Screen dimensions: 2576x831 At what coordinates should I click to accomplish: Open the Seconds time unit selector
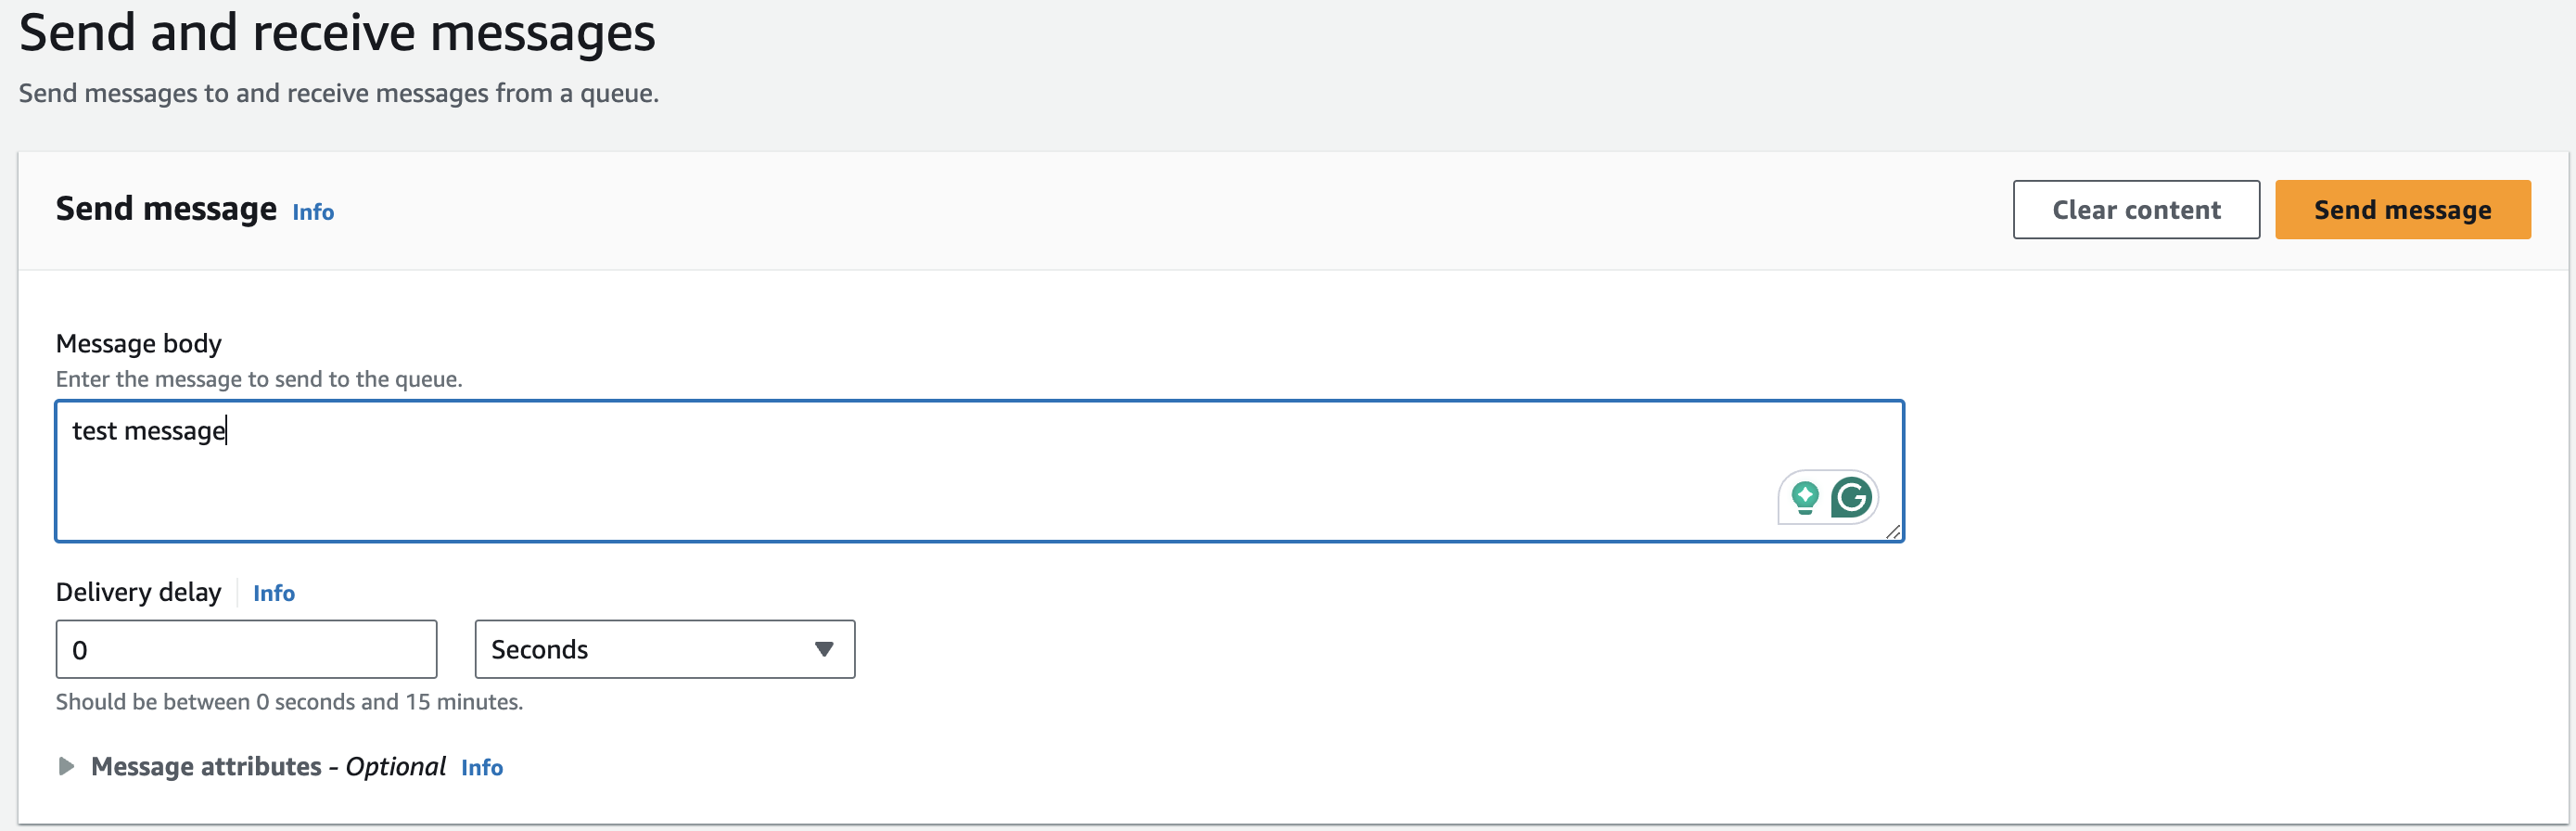665,649
